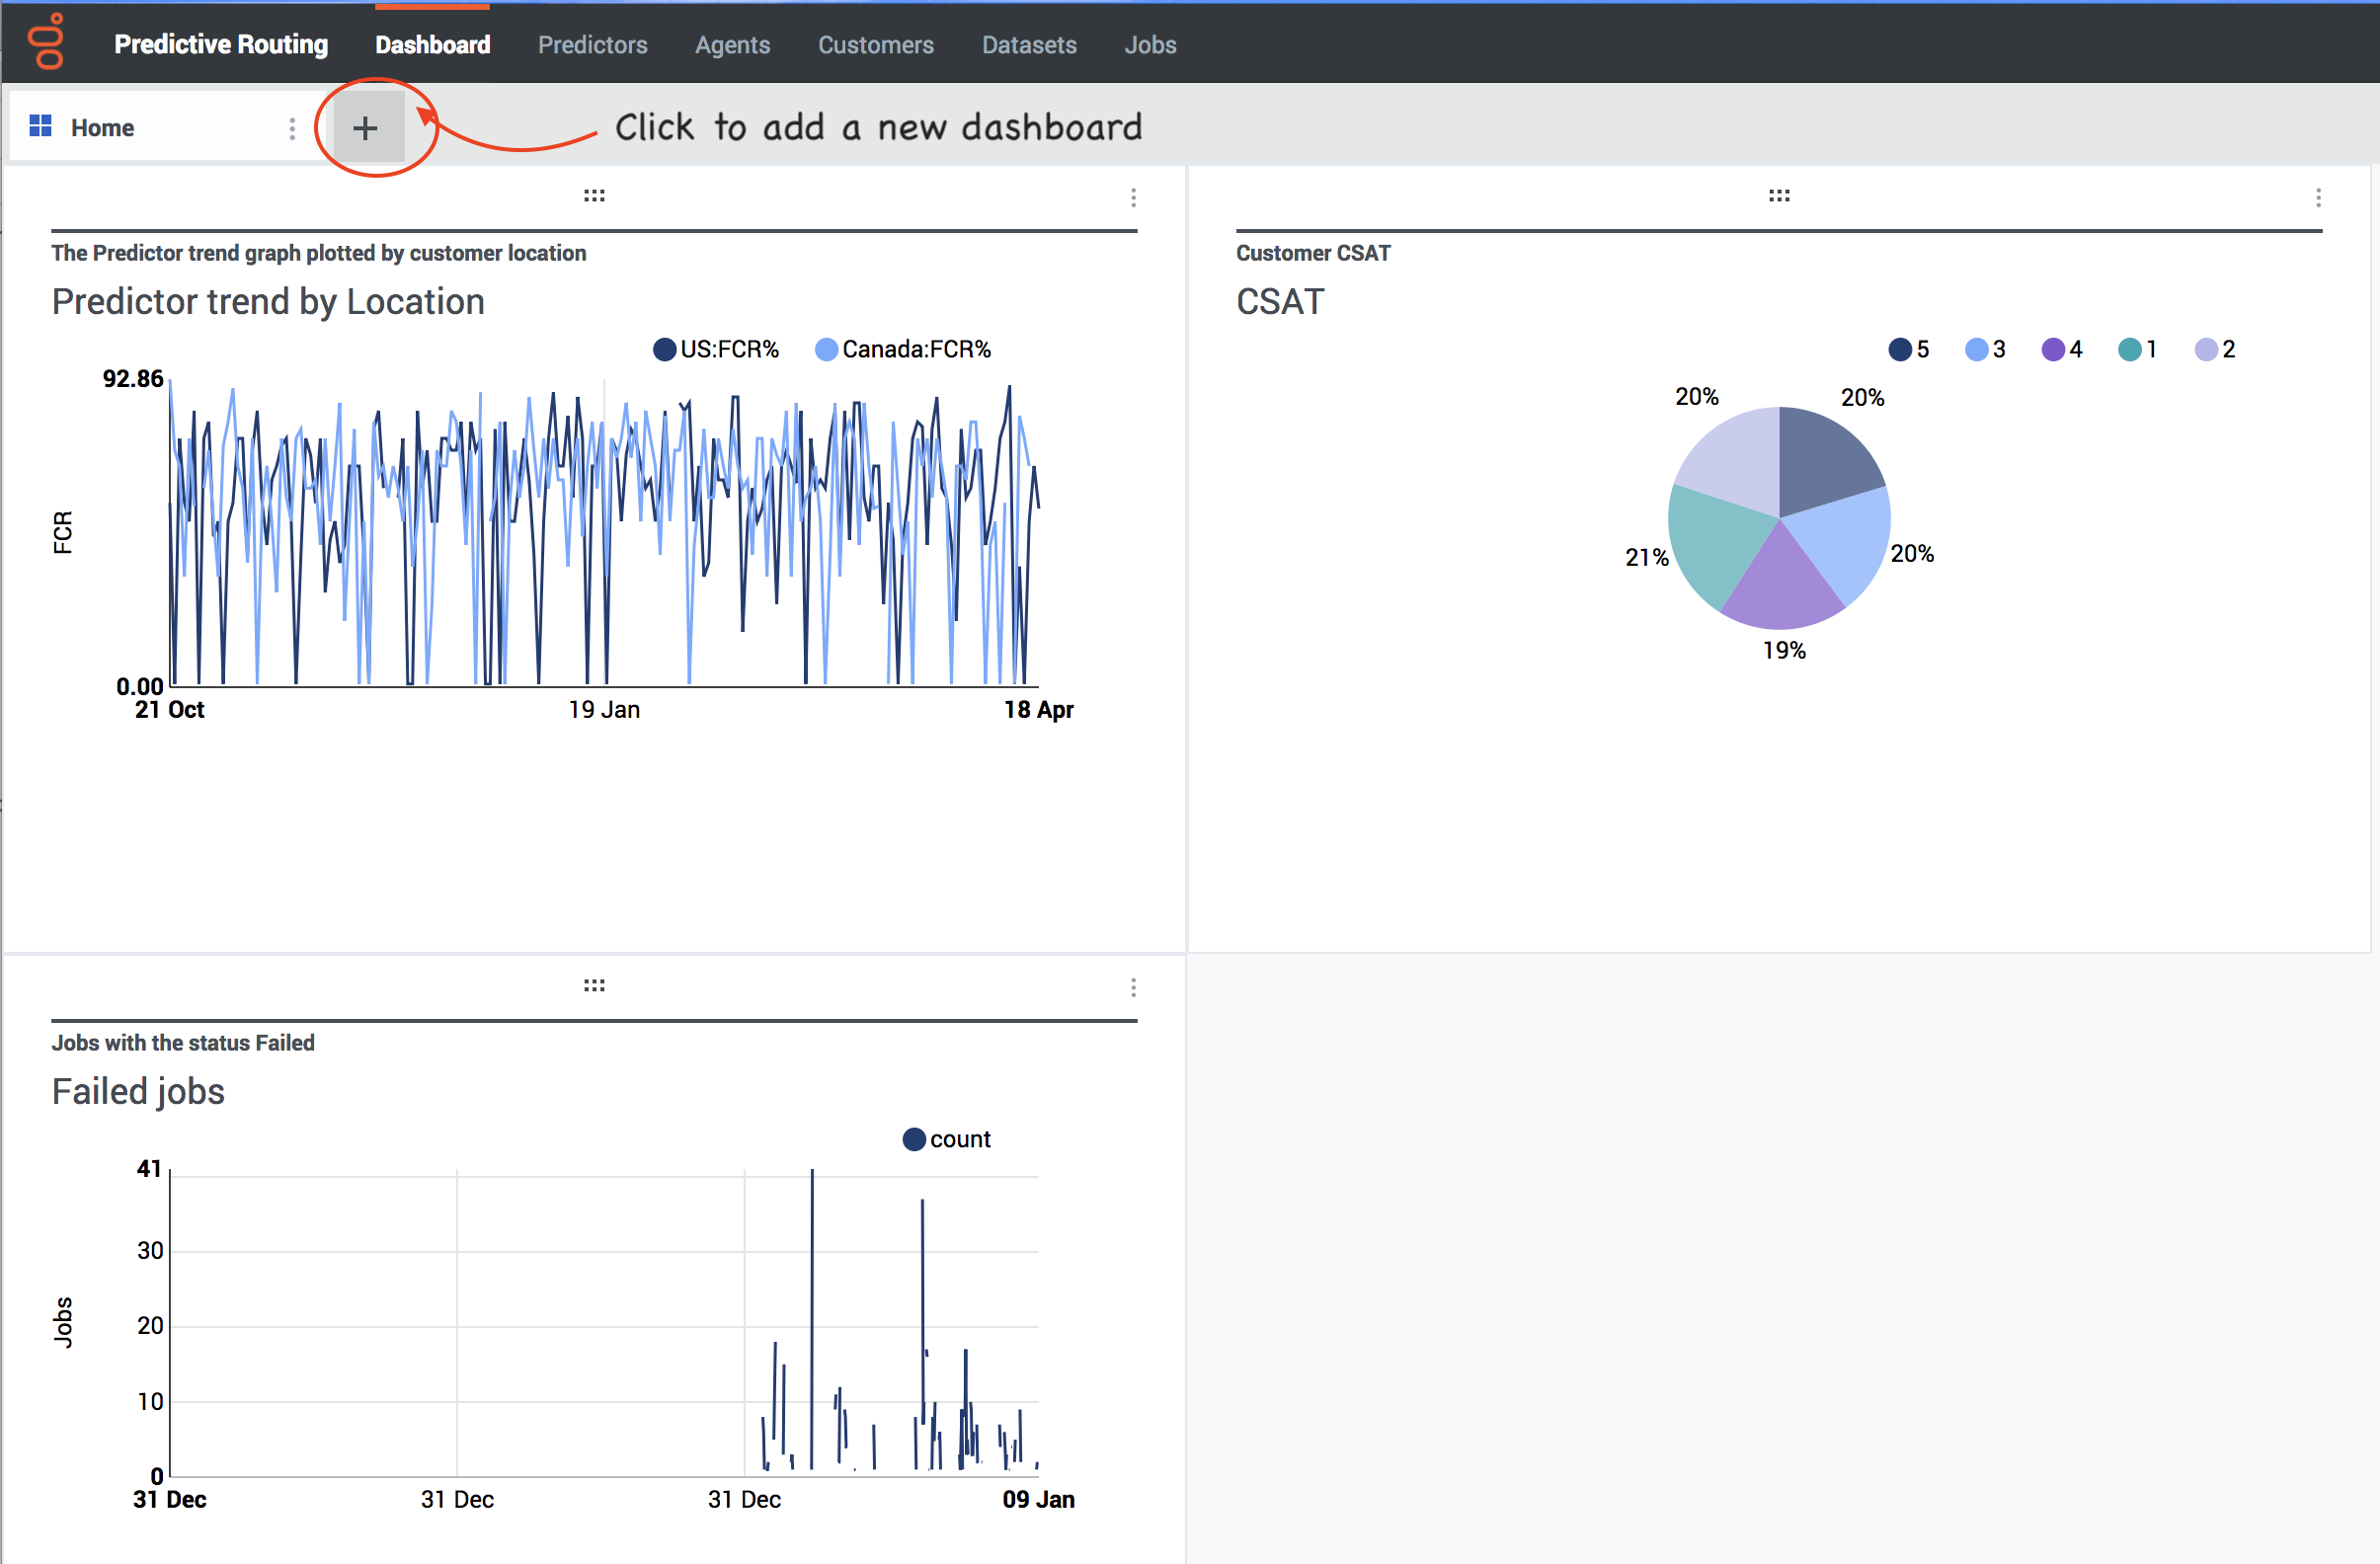
Task: Toggle the count series in Failed jobs legend
Action: tap(946, 1138)
